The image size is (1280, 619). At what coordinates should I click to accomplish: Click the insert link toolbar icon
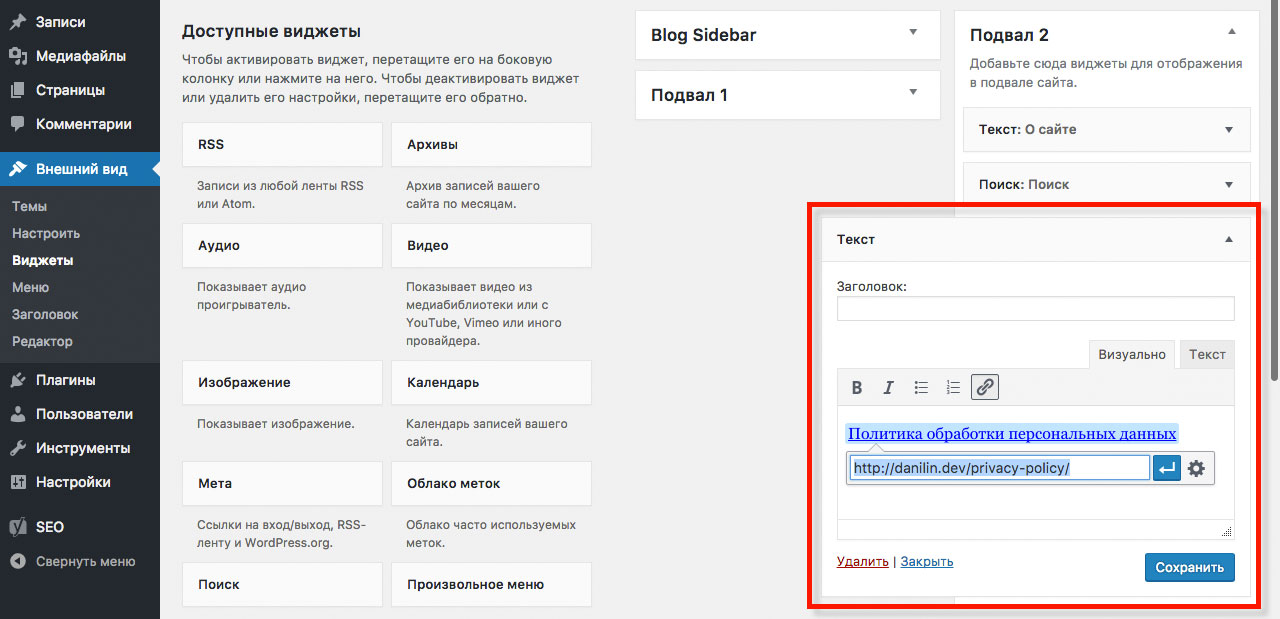pos(985,388)
